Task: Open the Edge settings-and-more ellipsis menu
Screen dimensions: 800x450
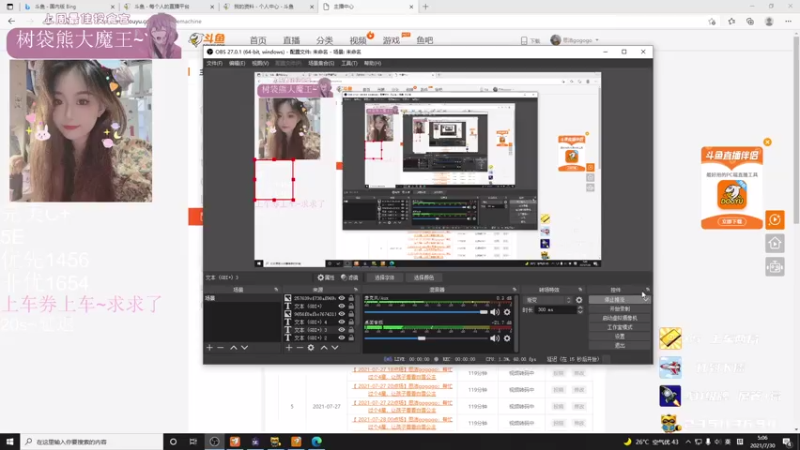Action: pyautogui.click(x=788, y=21)
